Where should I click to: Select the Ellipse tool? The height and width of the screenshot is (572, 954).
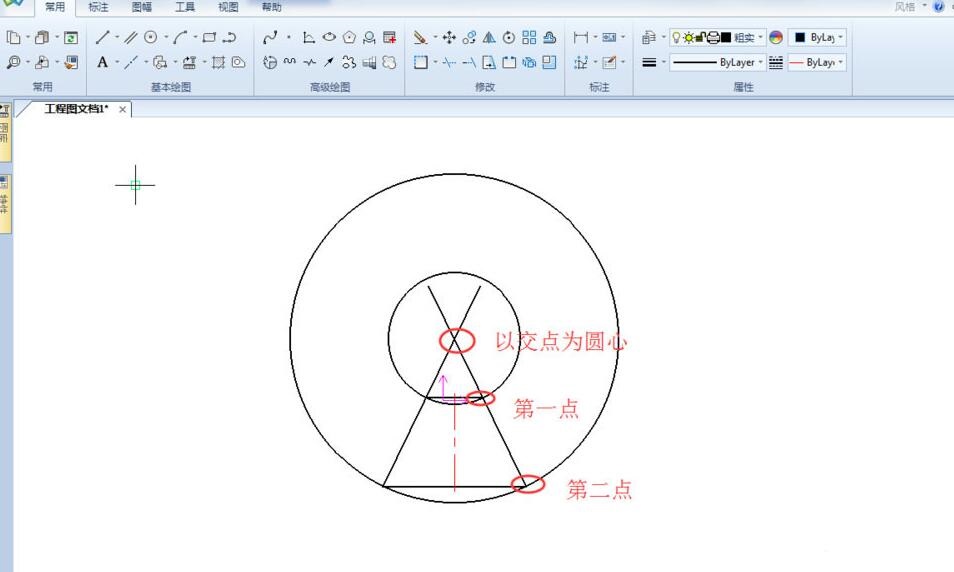(x=329, y=37)
